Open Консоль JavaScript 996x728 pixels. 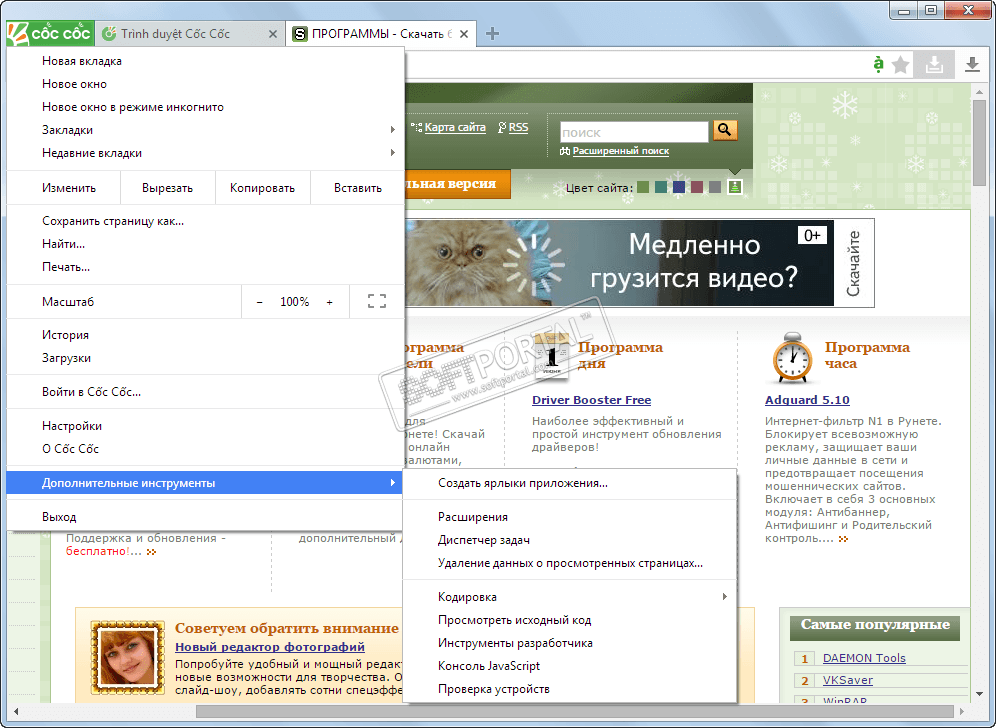[570, 666]
